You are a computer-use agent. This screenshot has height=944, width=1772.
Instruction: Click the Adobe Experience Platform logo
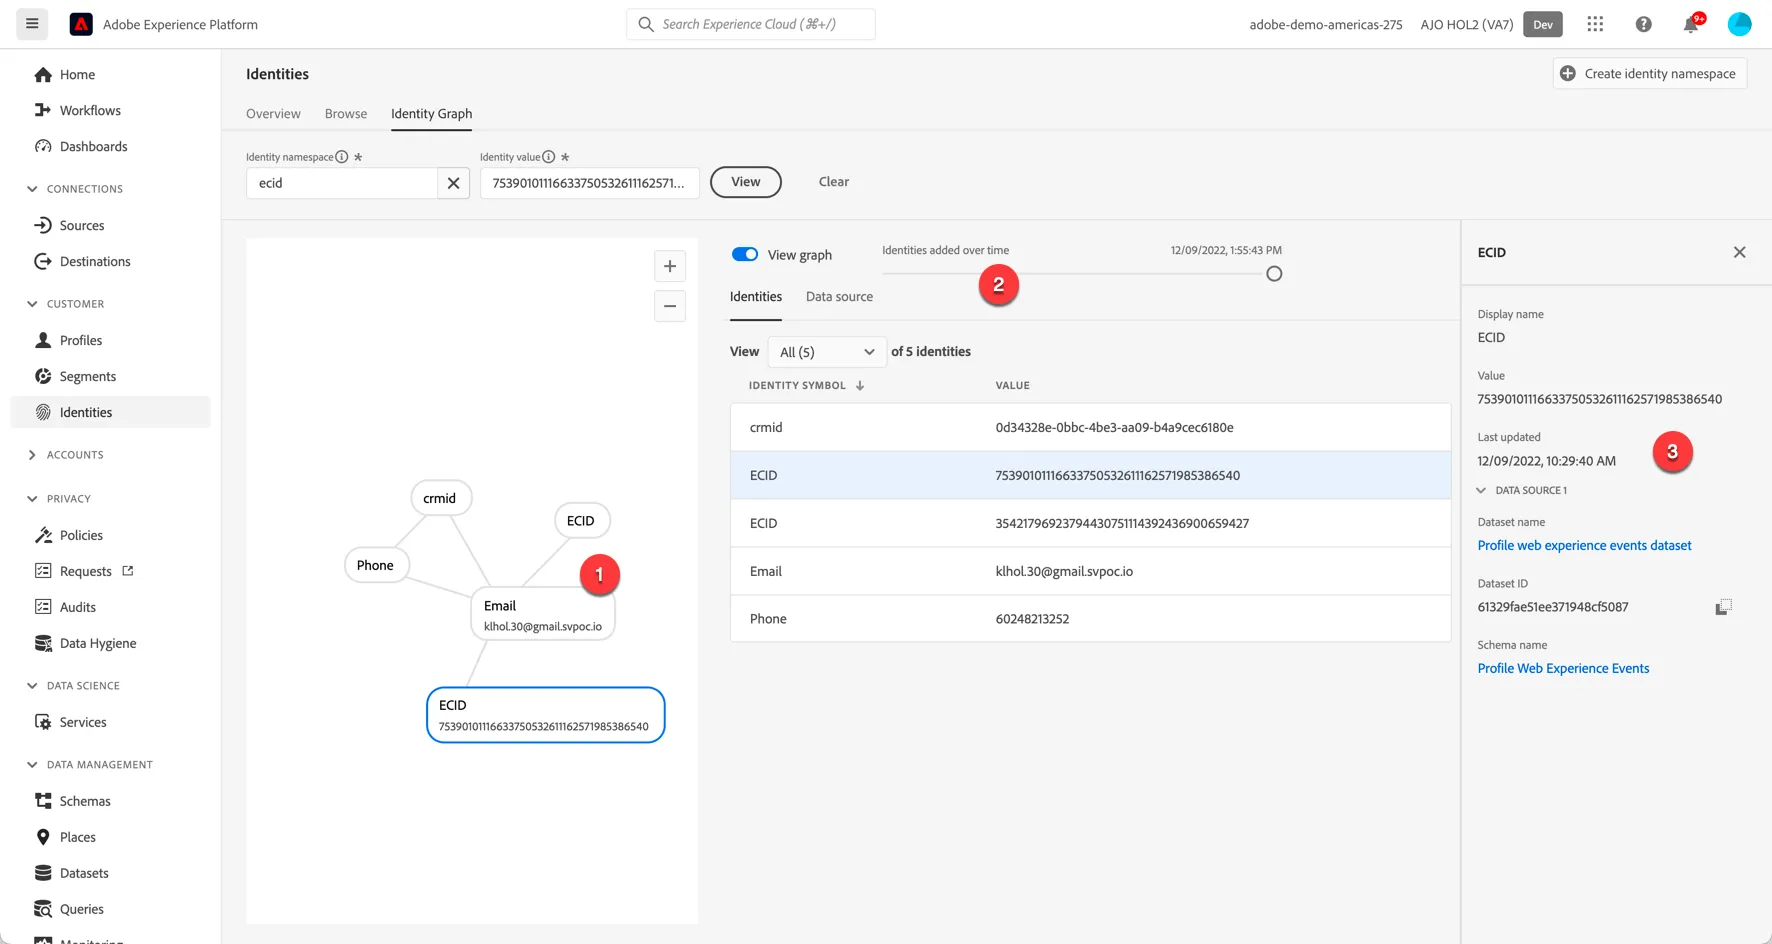tap(81, 24)
